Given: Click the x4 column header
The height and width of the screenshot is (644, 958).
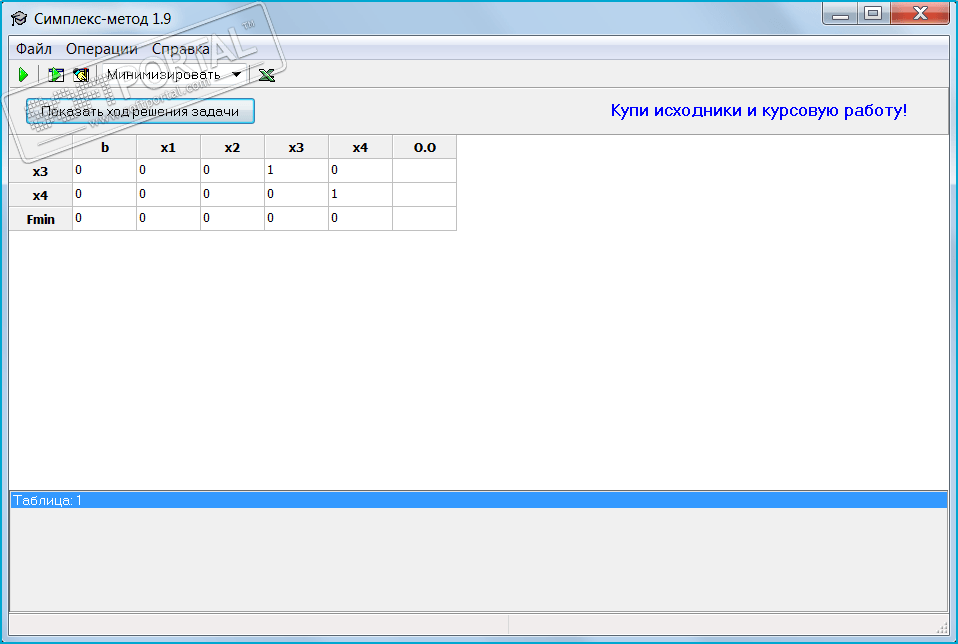Looking at the screenshot, I should tap(360, 147).
